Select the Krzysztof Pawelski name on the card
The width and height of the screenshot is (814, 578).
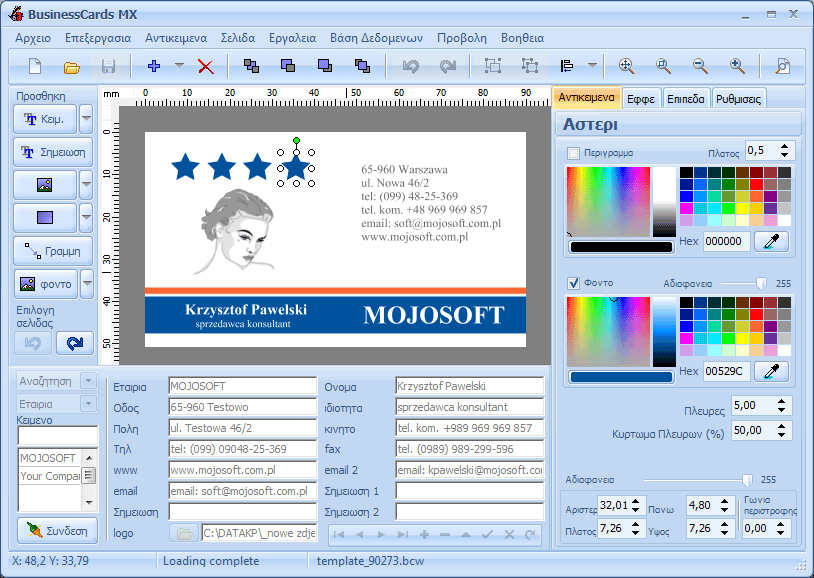(x=246, y=310)
